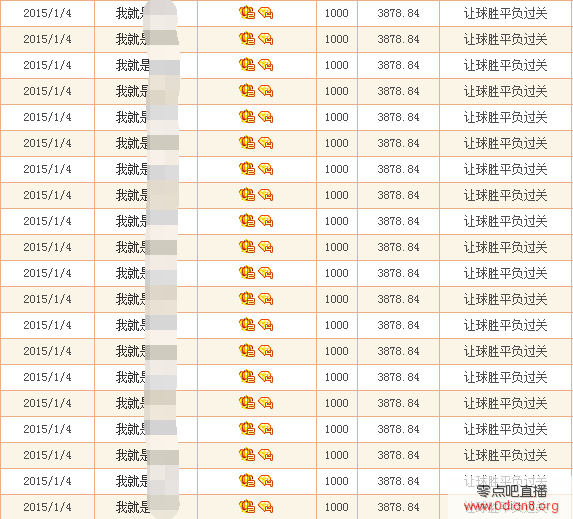
Task: Click the crown icon in the top row
Action: pyautogui.click(x=247, y=13)
